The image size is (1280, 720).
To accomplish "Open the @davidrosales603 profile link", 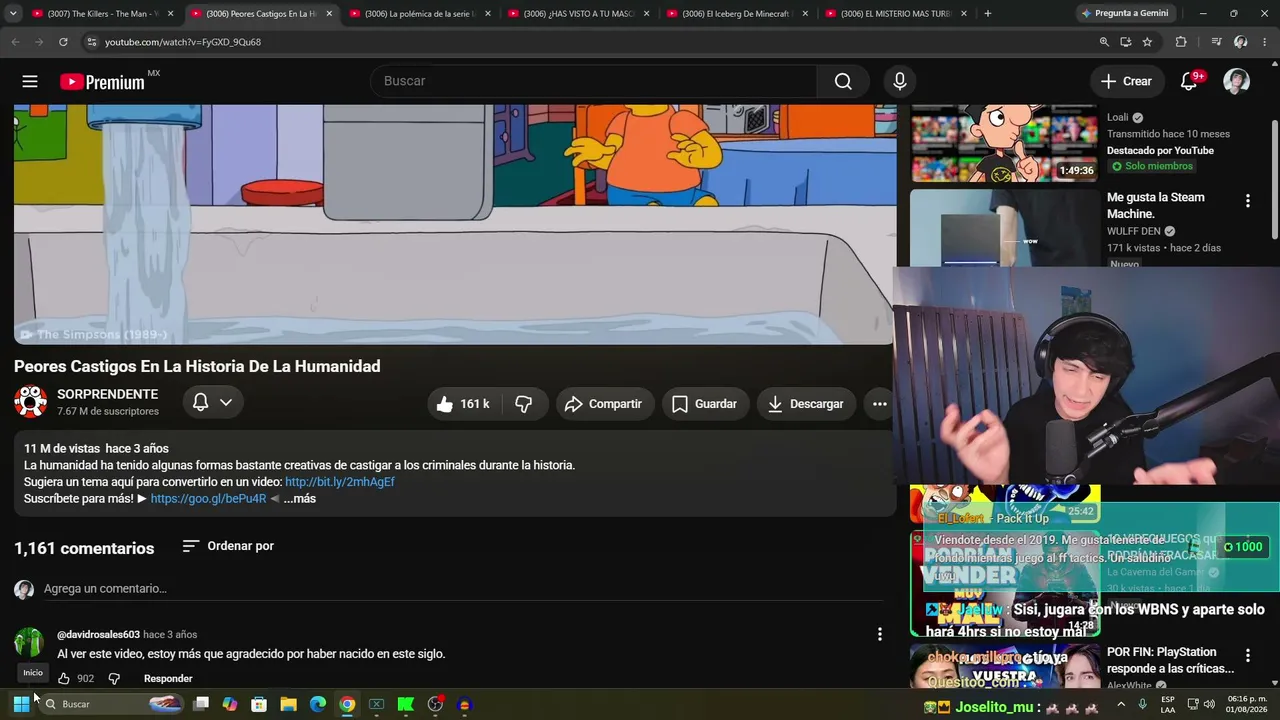I will pyautogui.click(x=98, y=635).
